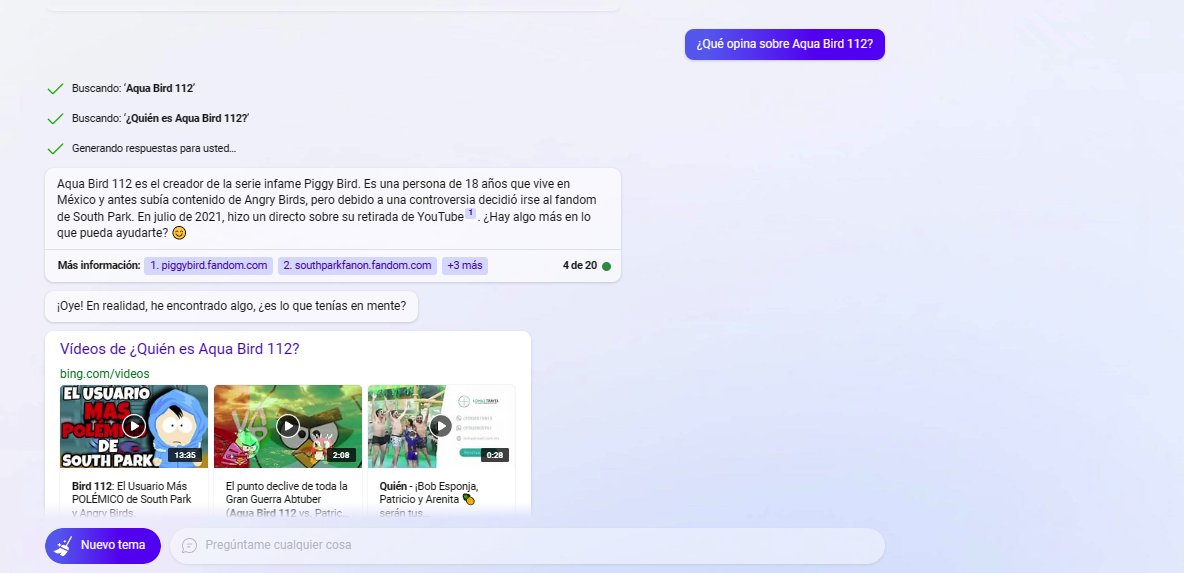Click the answer paragraph about Piggy Bird
The width and height of the screenshot is (1184, 573).
click(x=327, y=208)
